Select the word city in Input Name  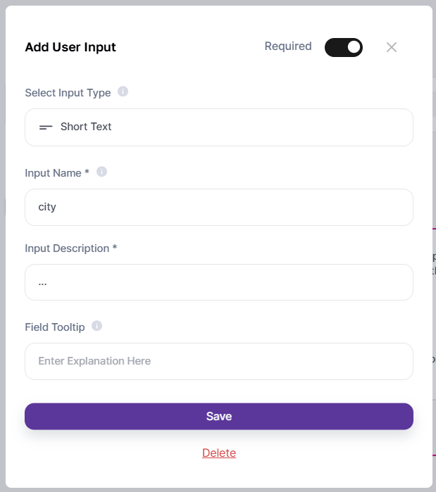click(47, 207)
